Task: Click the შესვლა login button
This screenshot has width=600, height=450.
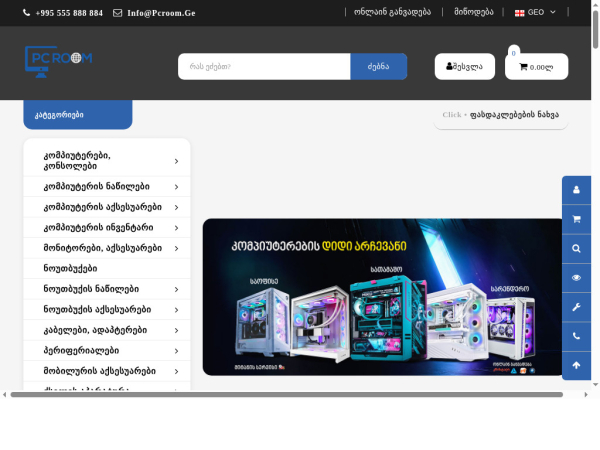Action: tap(464, 67)
